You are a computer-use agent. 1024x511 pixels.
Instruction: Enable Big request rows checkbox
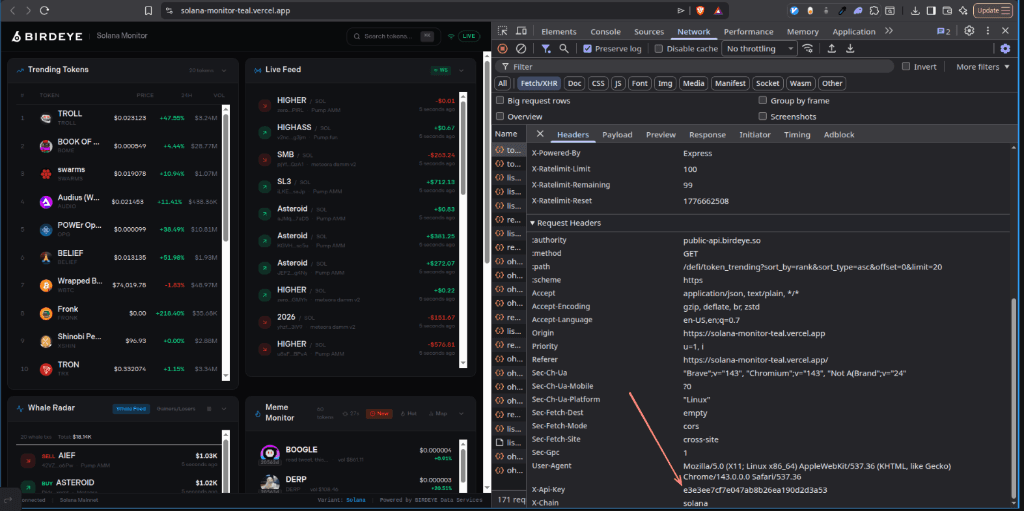click(x=500, y=101)
